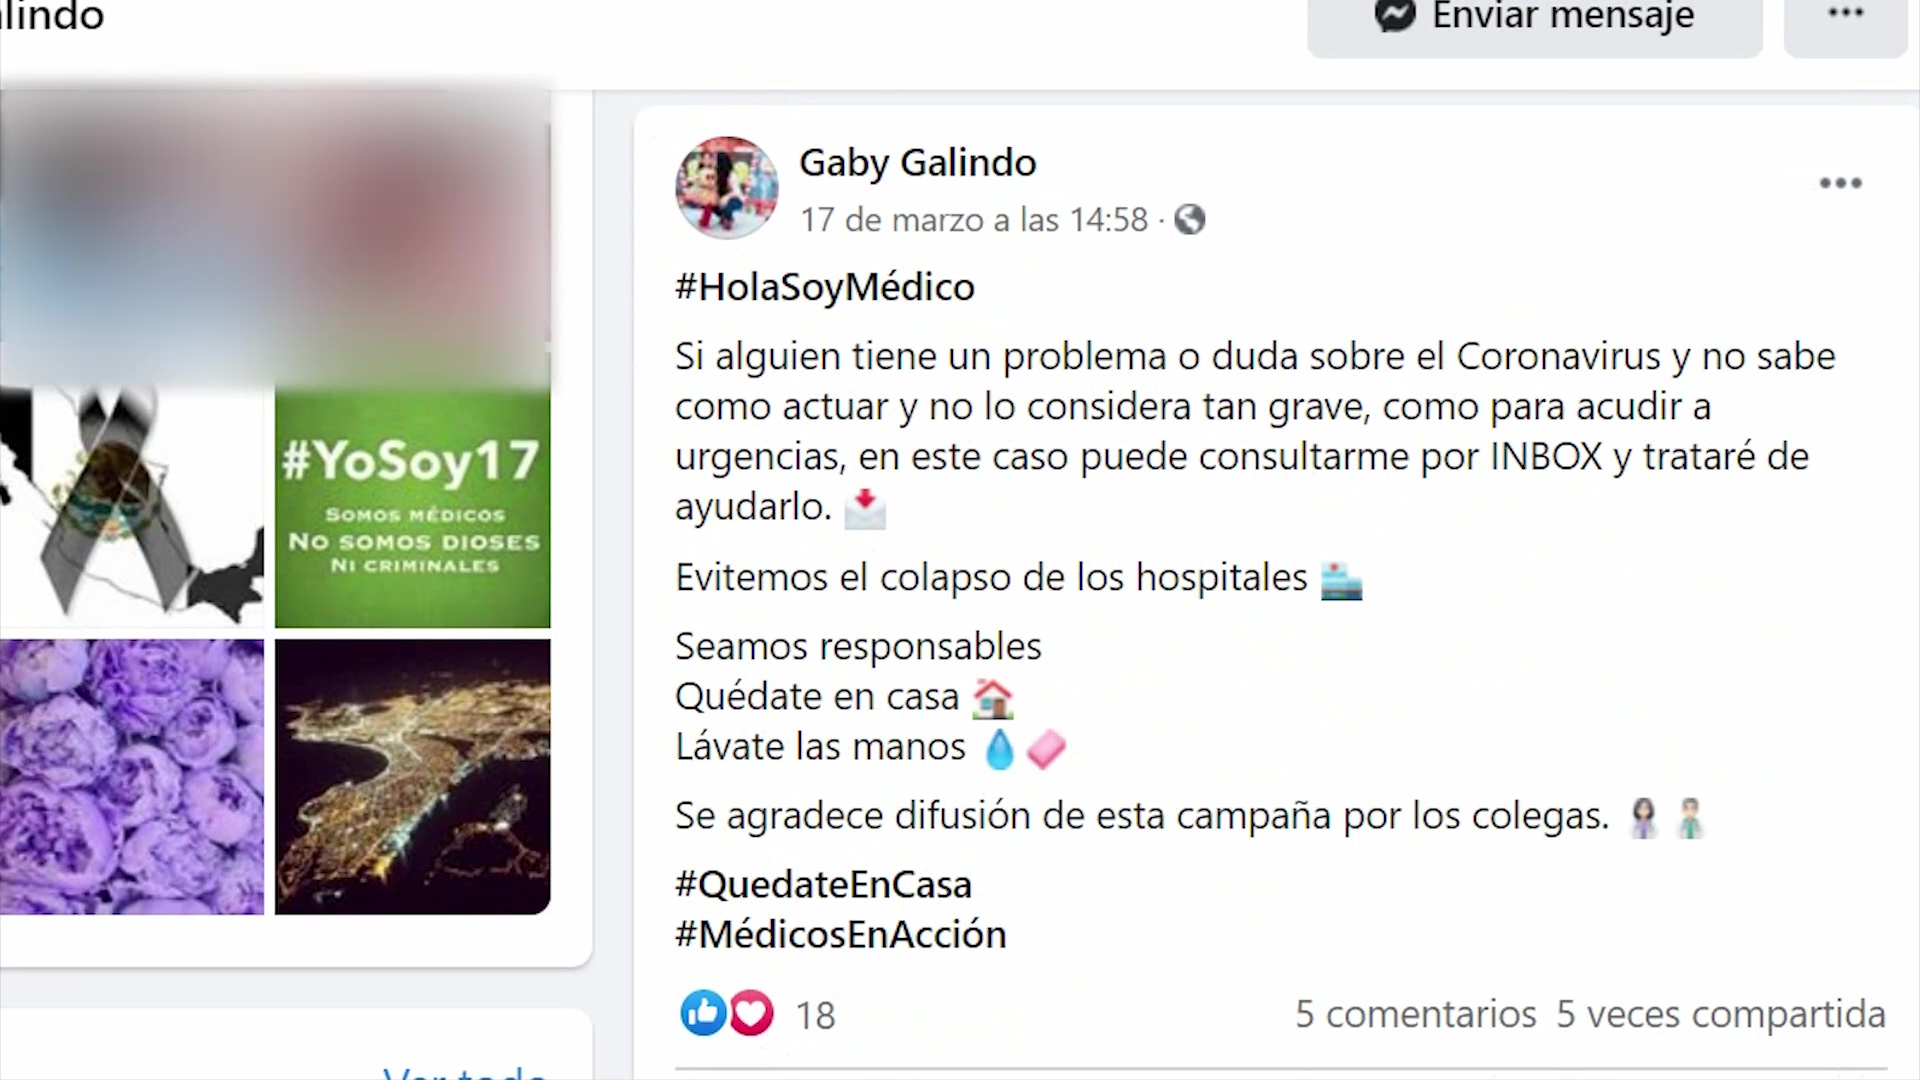The height and width of the screenshot is (1080, 1920).
Task: Click the red heart Love reaction icon
Action: click(x=751, y=1013)
